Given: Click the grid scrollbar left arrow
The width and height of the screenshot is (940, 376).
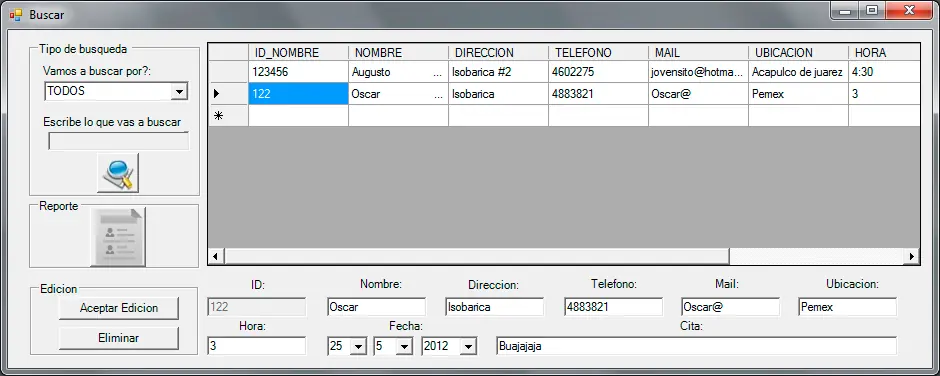Looking at the screenshot, I should [x=216, y=257].
